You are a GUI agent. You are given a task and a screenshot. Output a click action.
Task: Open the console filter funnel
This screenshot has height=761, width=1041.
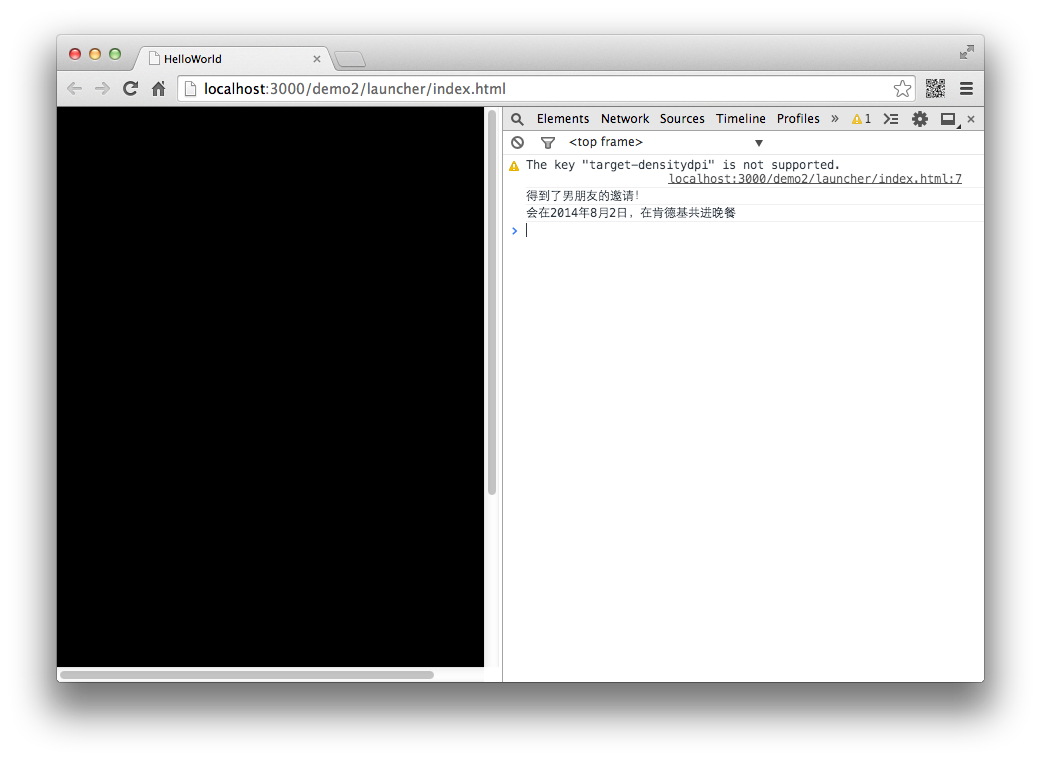pyautogui.click(x=547, y=143)
